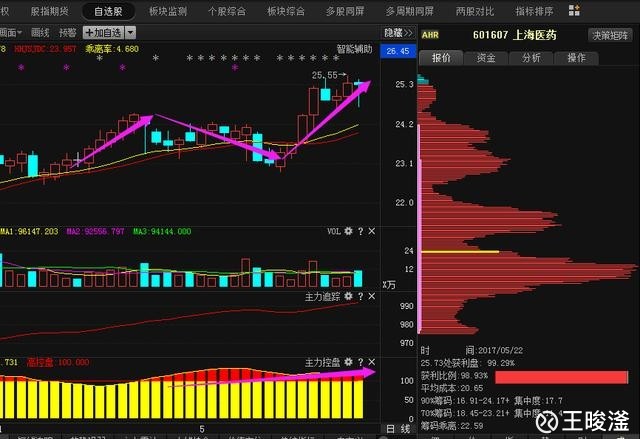This screenshot has height=439, width=640.
Task: Open 主力控盘 settings gear icon
Action: (348, 362)
